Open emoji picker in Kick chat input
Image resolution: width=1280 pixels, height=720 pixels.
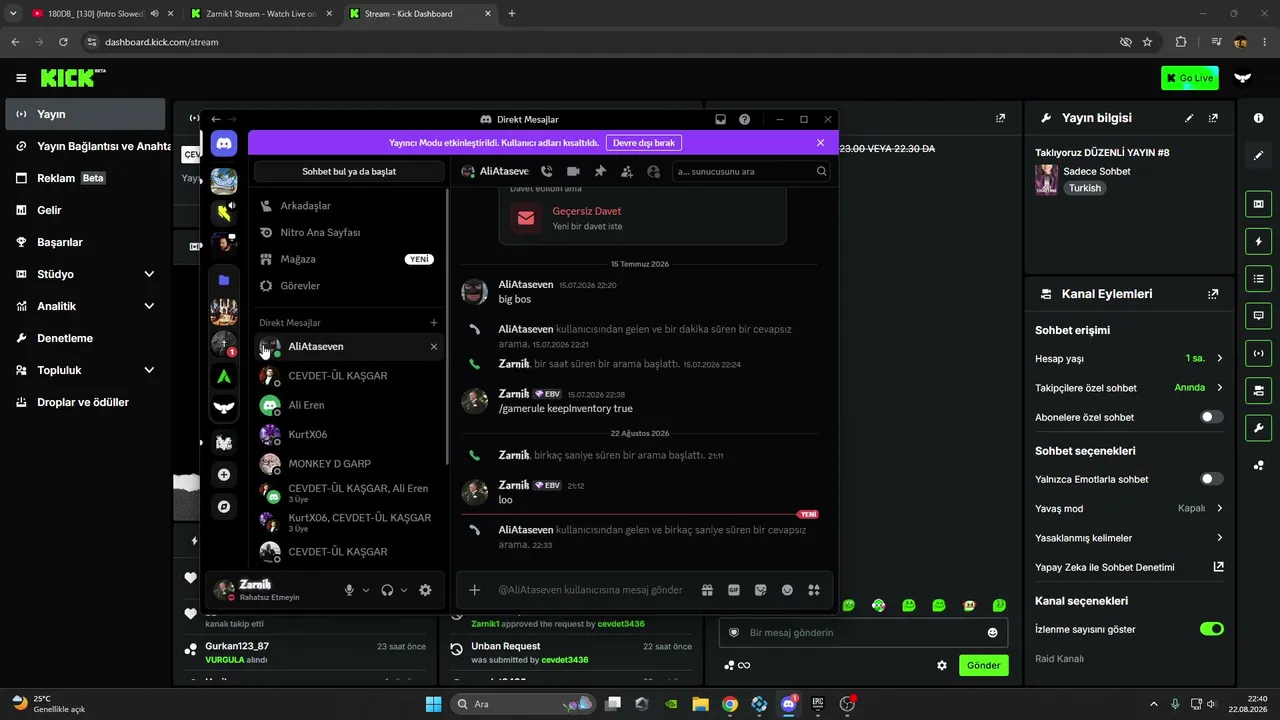click(x=992, y=633)
